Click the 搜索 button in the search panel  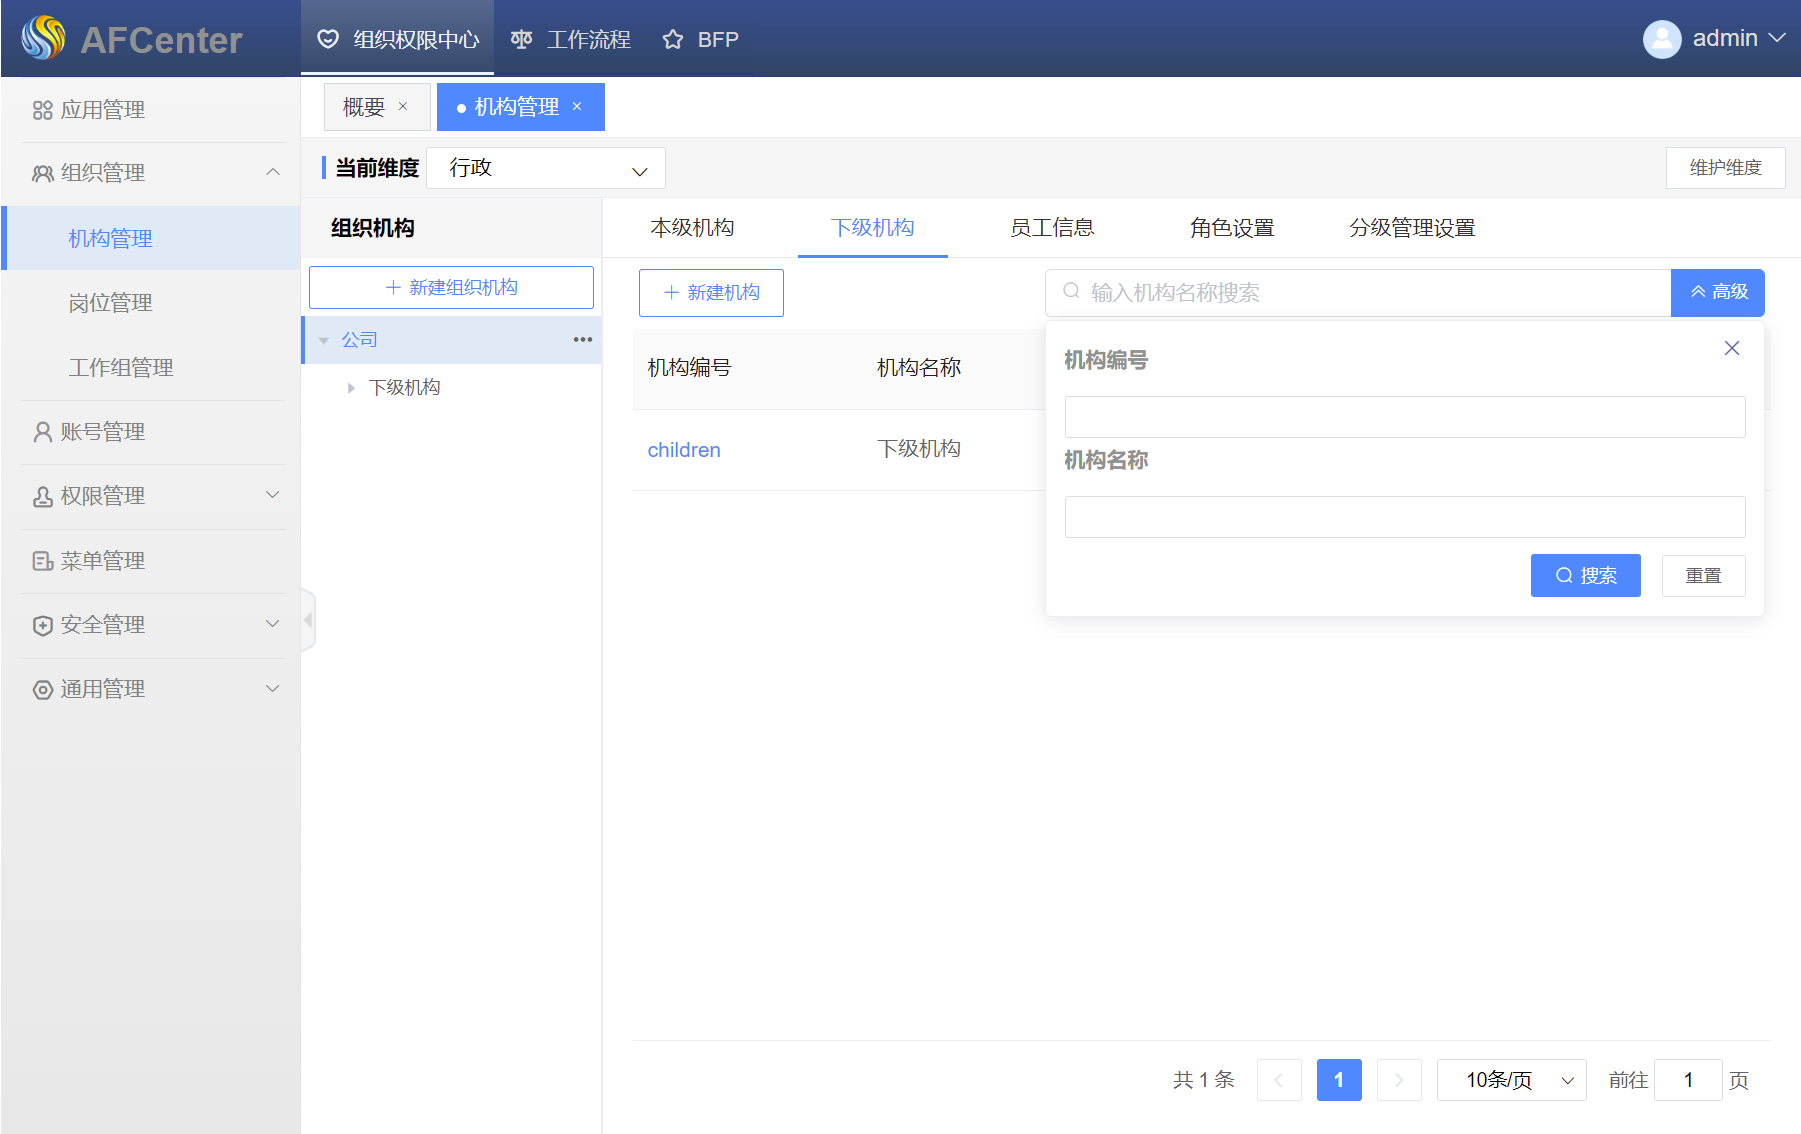pos(1585,576)
